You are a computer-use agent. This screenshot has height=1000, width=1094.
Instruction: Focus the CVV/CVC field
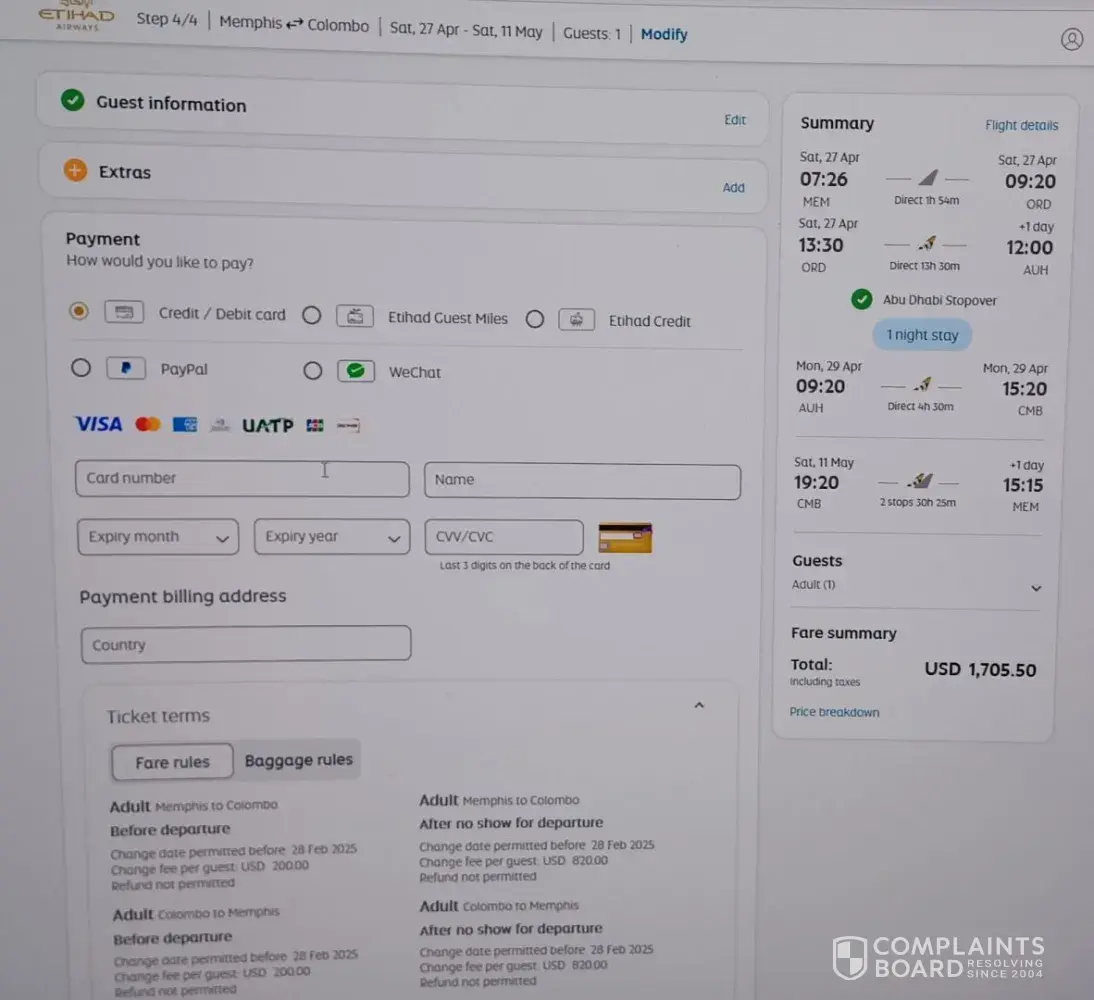[504, 537]
